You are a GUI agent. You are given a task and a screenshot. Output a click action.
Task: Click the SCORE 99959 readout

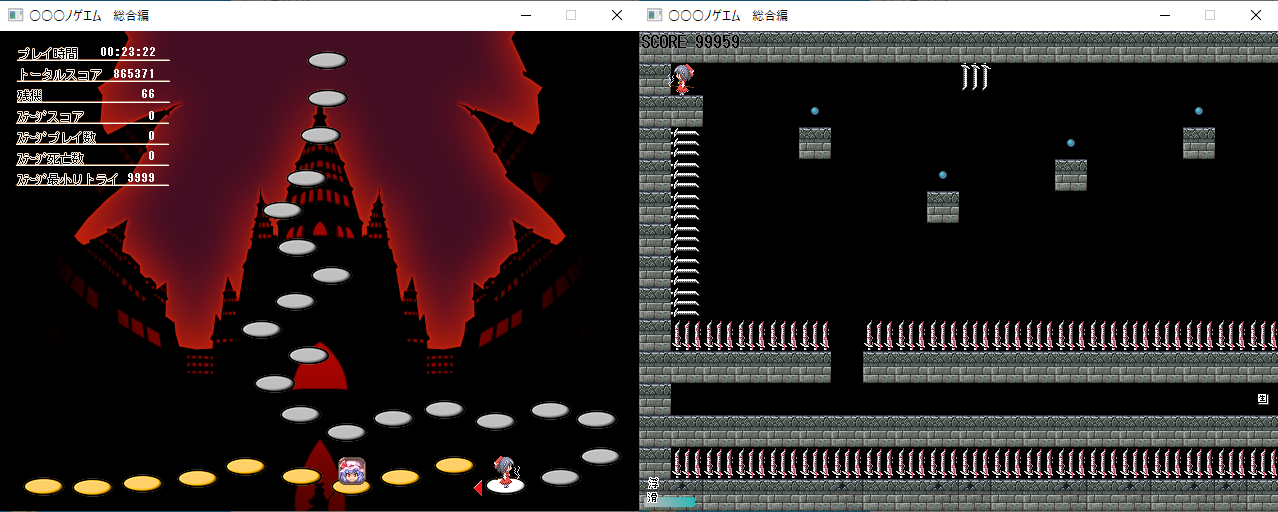pos(691,42)
